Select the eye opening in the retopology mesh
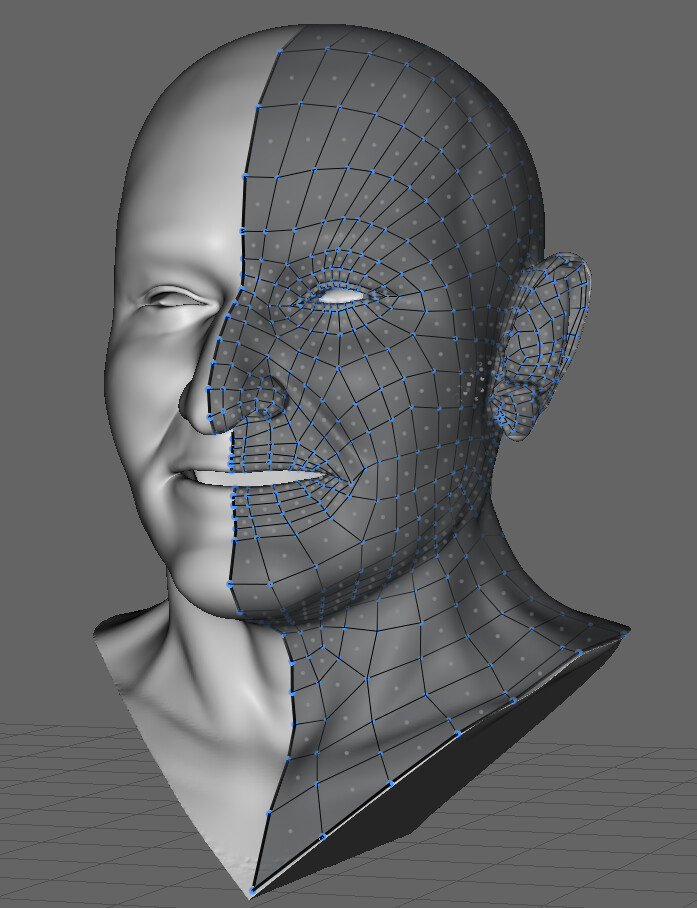 (340, 296)
